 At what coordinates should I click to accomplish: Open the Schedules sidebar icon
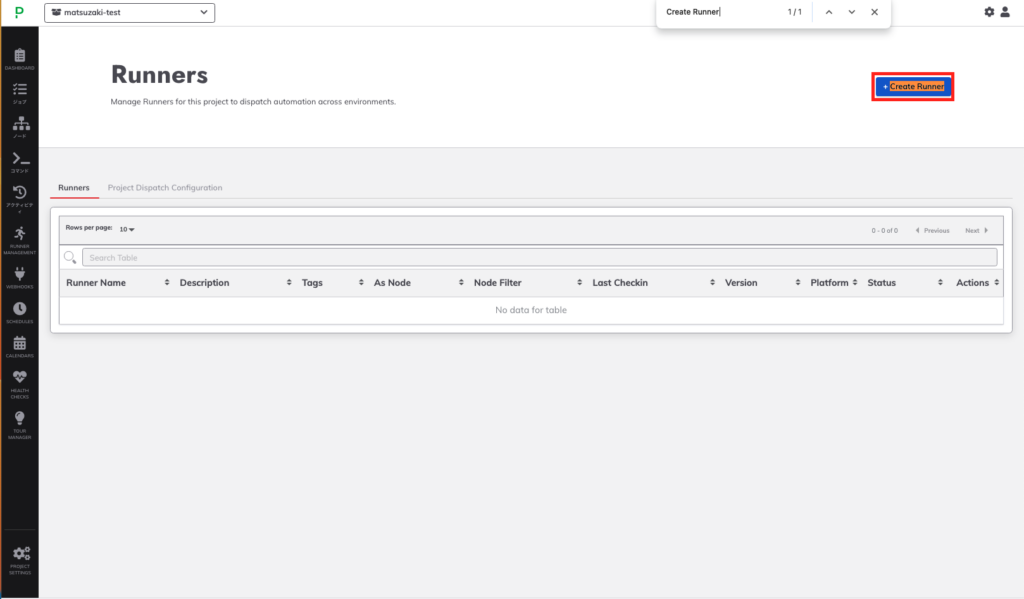tap(20, 310)
